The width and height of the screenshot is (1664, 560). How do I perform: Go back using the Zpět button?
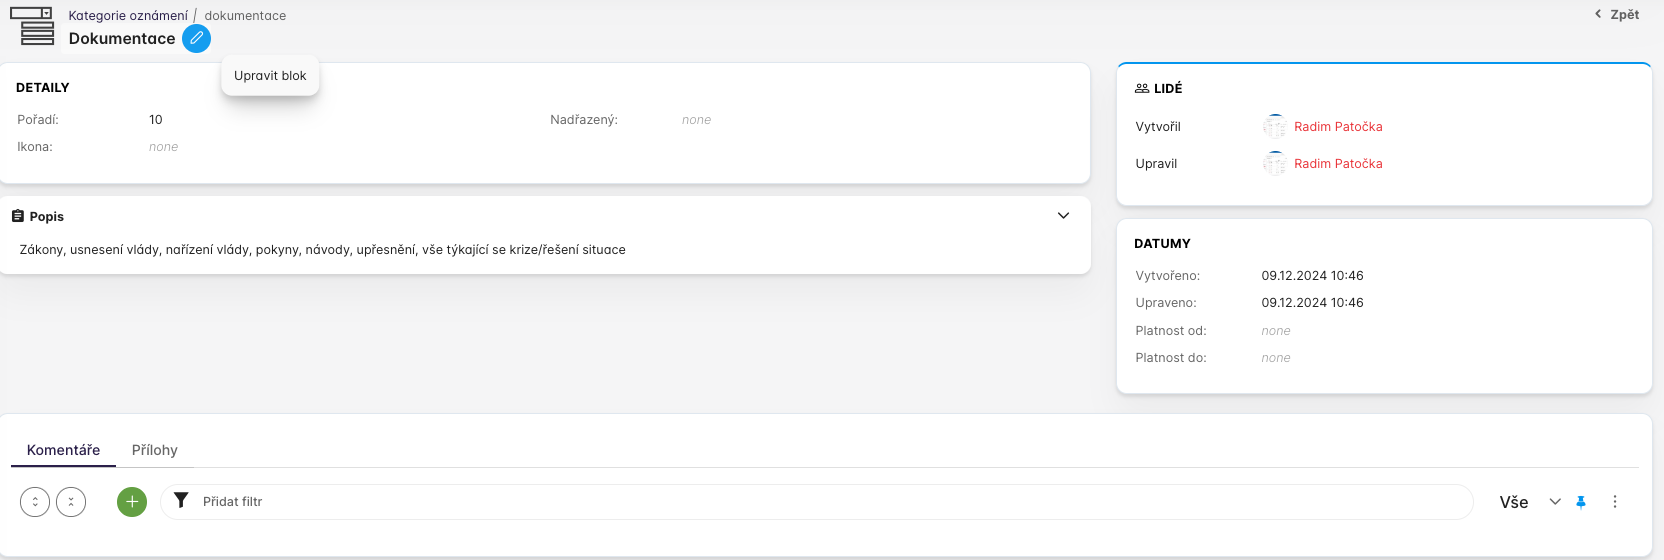point(1617,15)
